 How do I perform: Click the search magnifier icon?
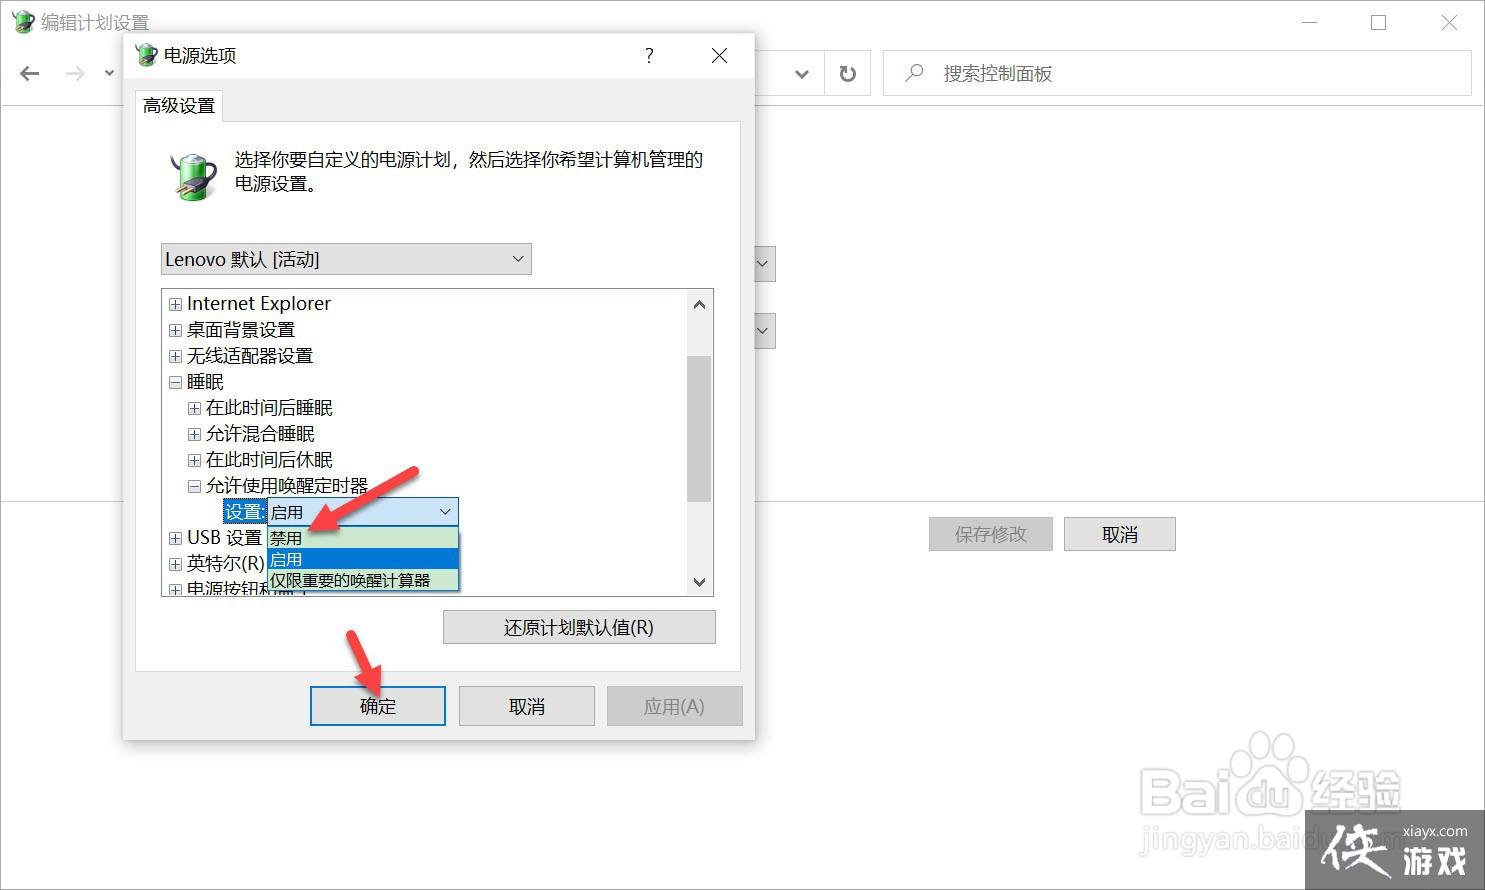[913, 73]
